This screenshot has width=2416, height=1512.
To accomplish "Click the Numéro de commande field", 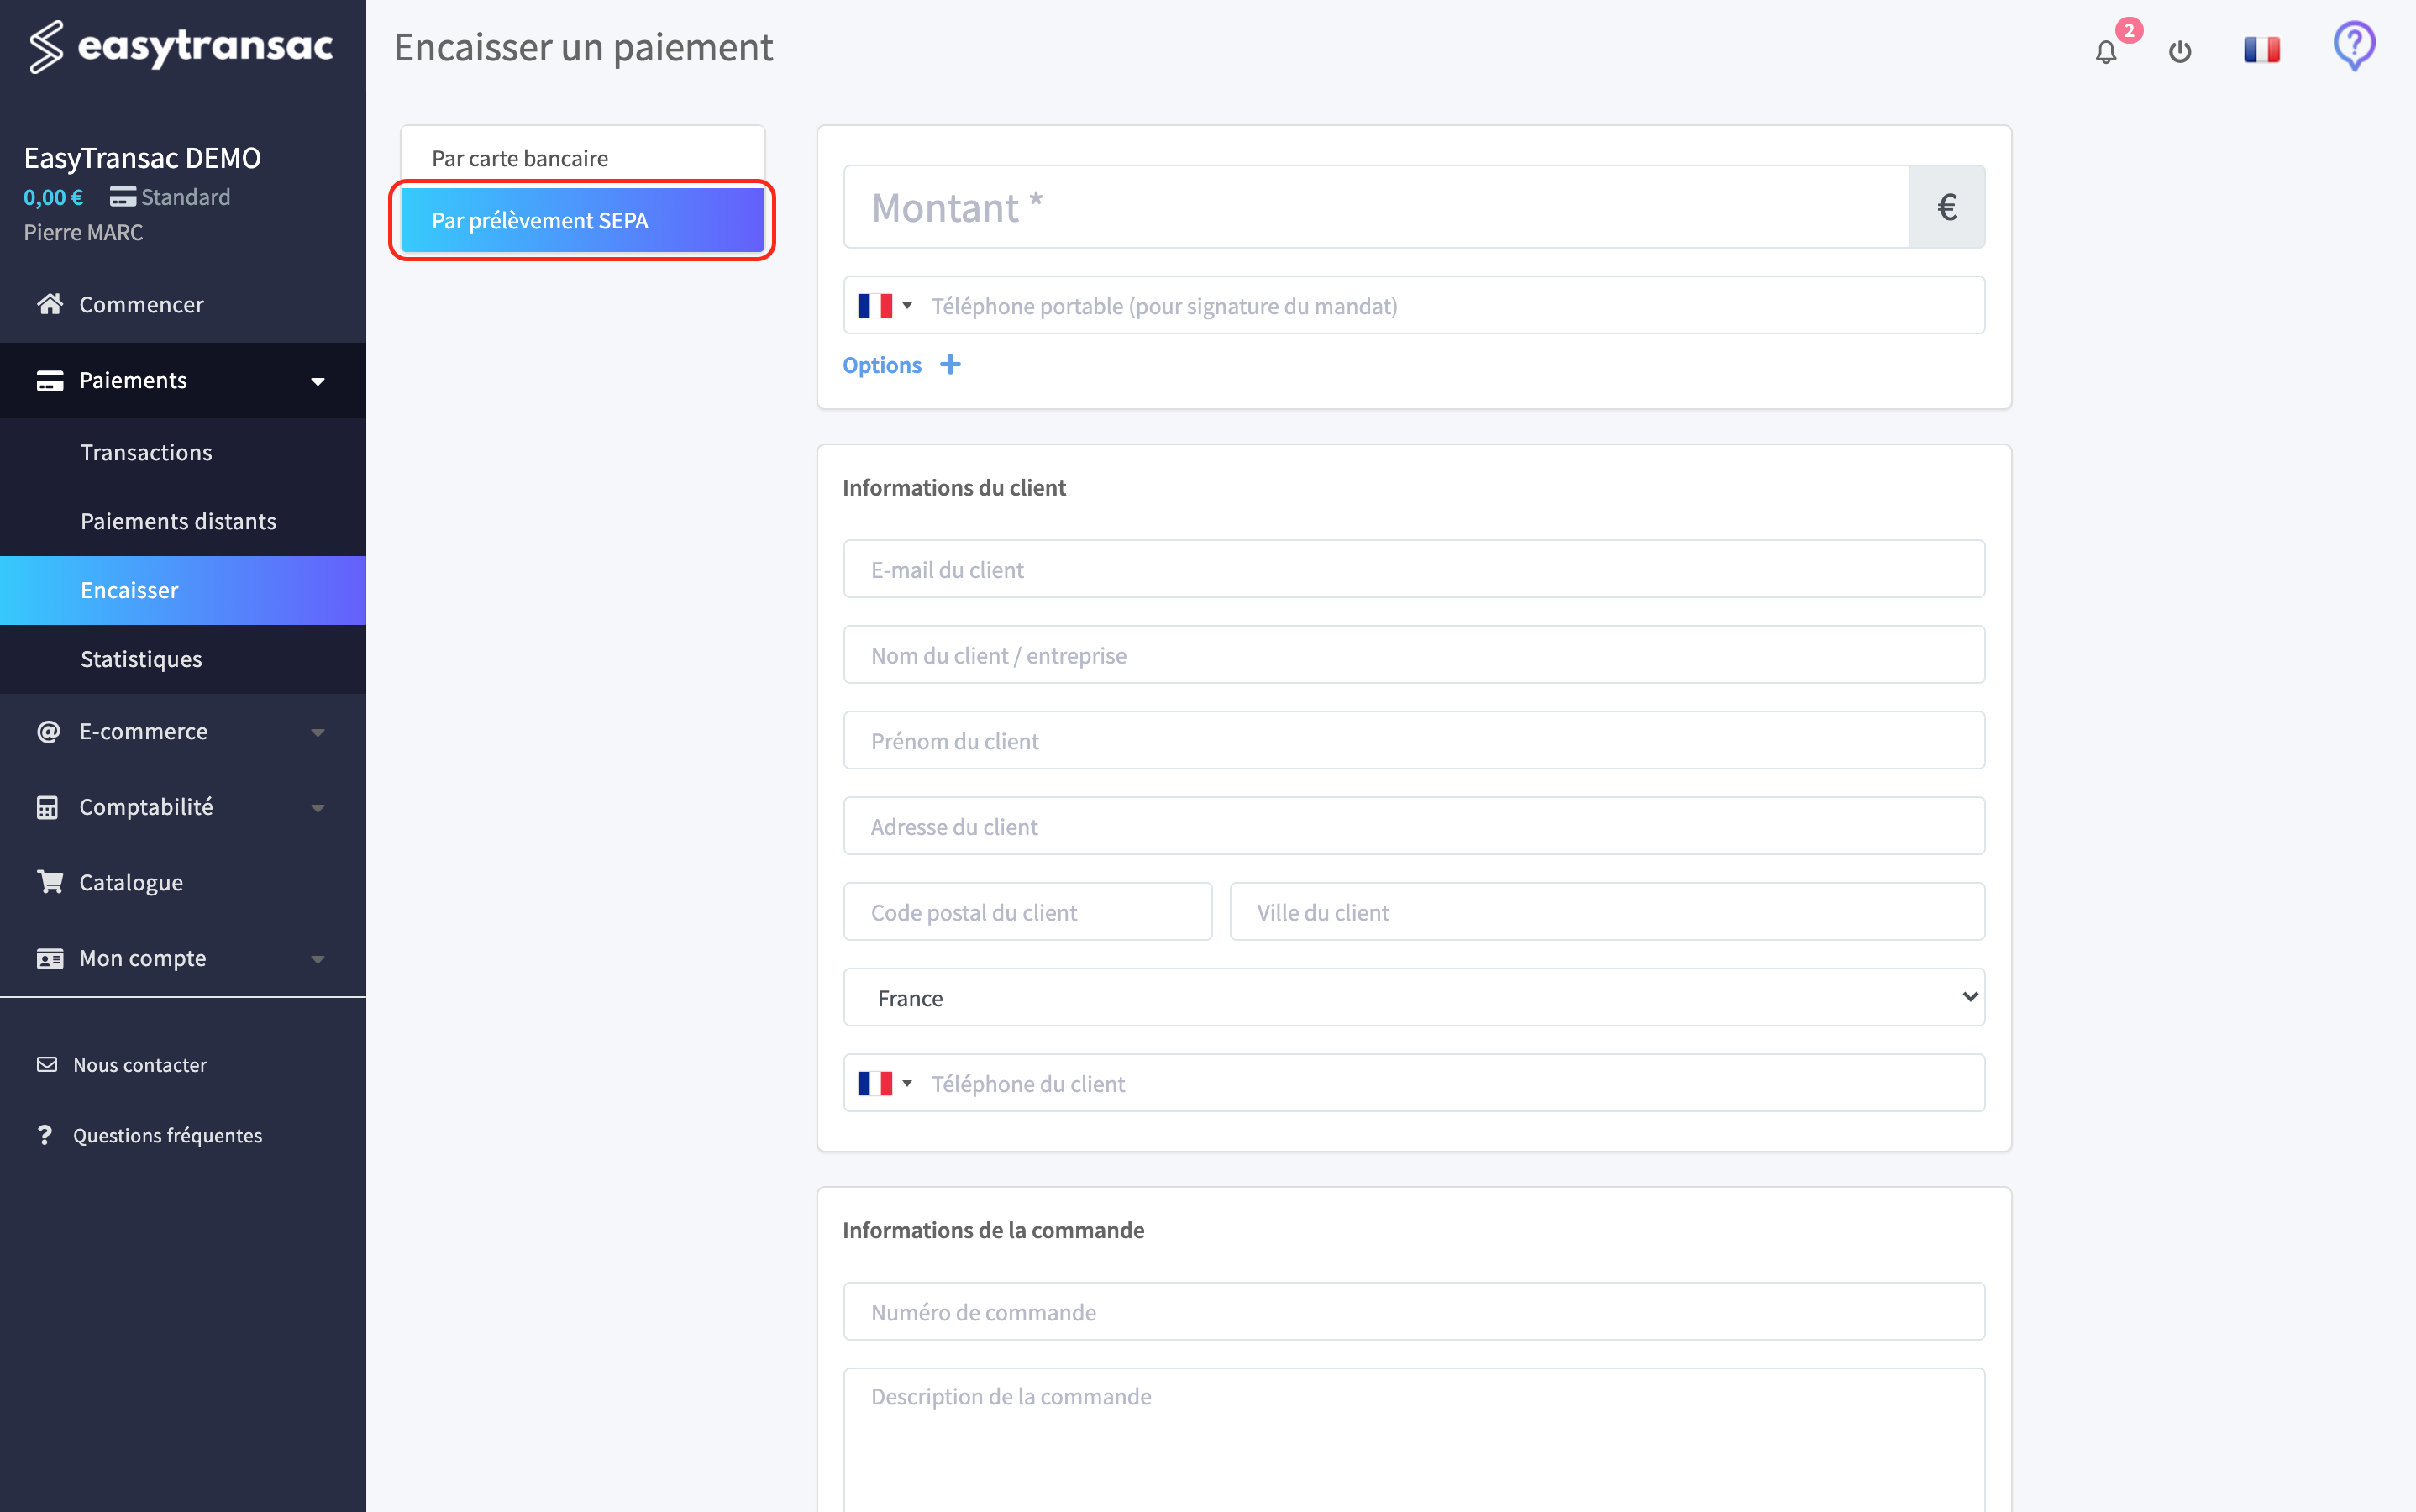I will pos(1413,1311).
